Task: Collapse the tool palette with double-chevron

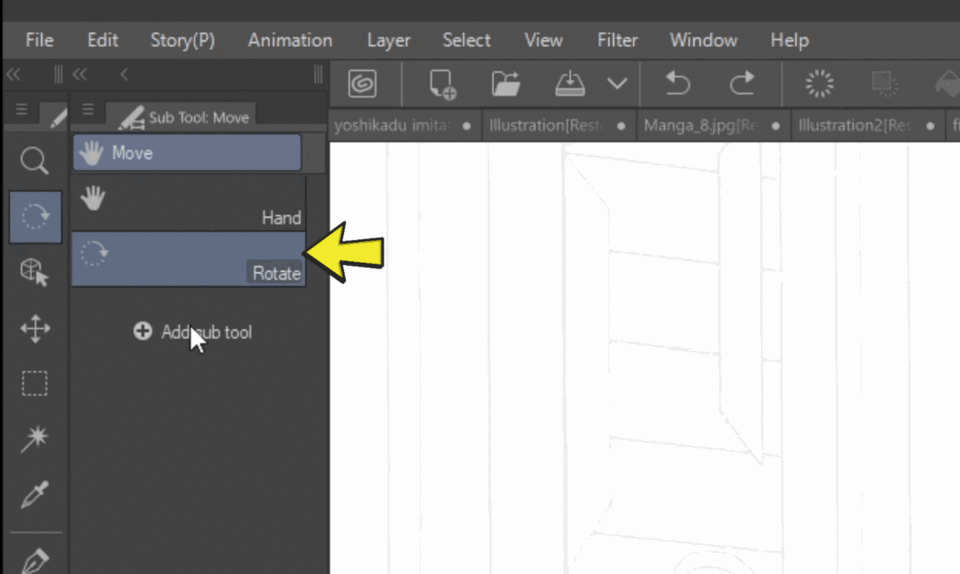Action: click(x=13, y=75)
